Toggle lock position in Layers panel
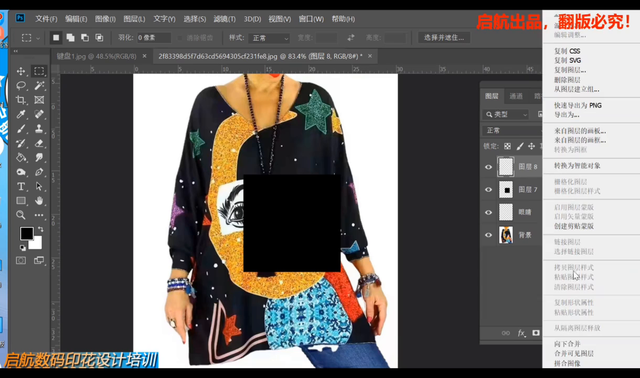Viewport: 640px width, 378px height. (531, 146)
